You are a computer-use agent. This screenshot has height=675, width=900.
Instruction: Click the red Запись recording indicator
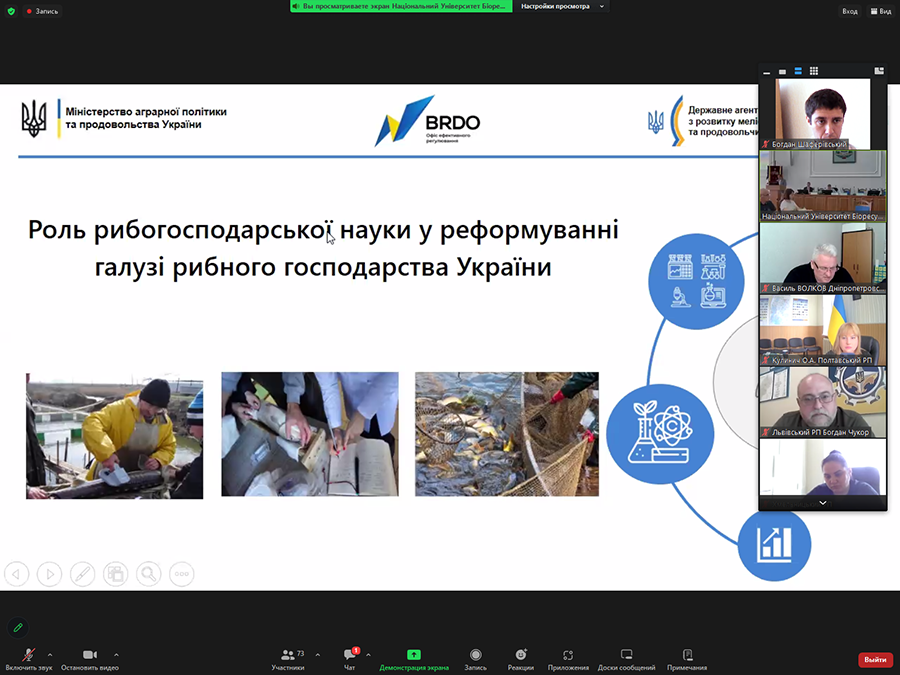click(x=42, y=11)
